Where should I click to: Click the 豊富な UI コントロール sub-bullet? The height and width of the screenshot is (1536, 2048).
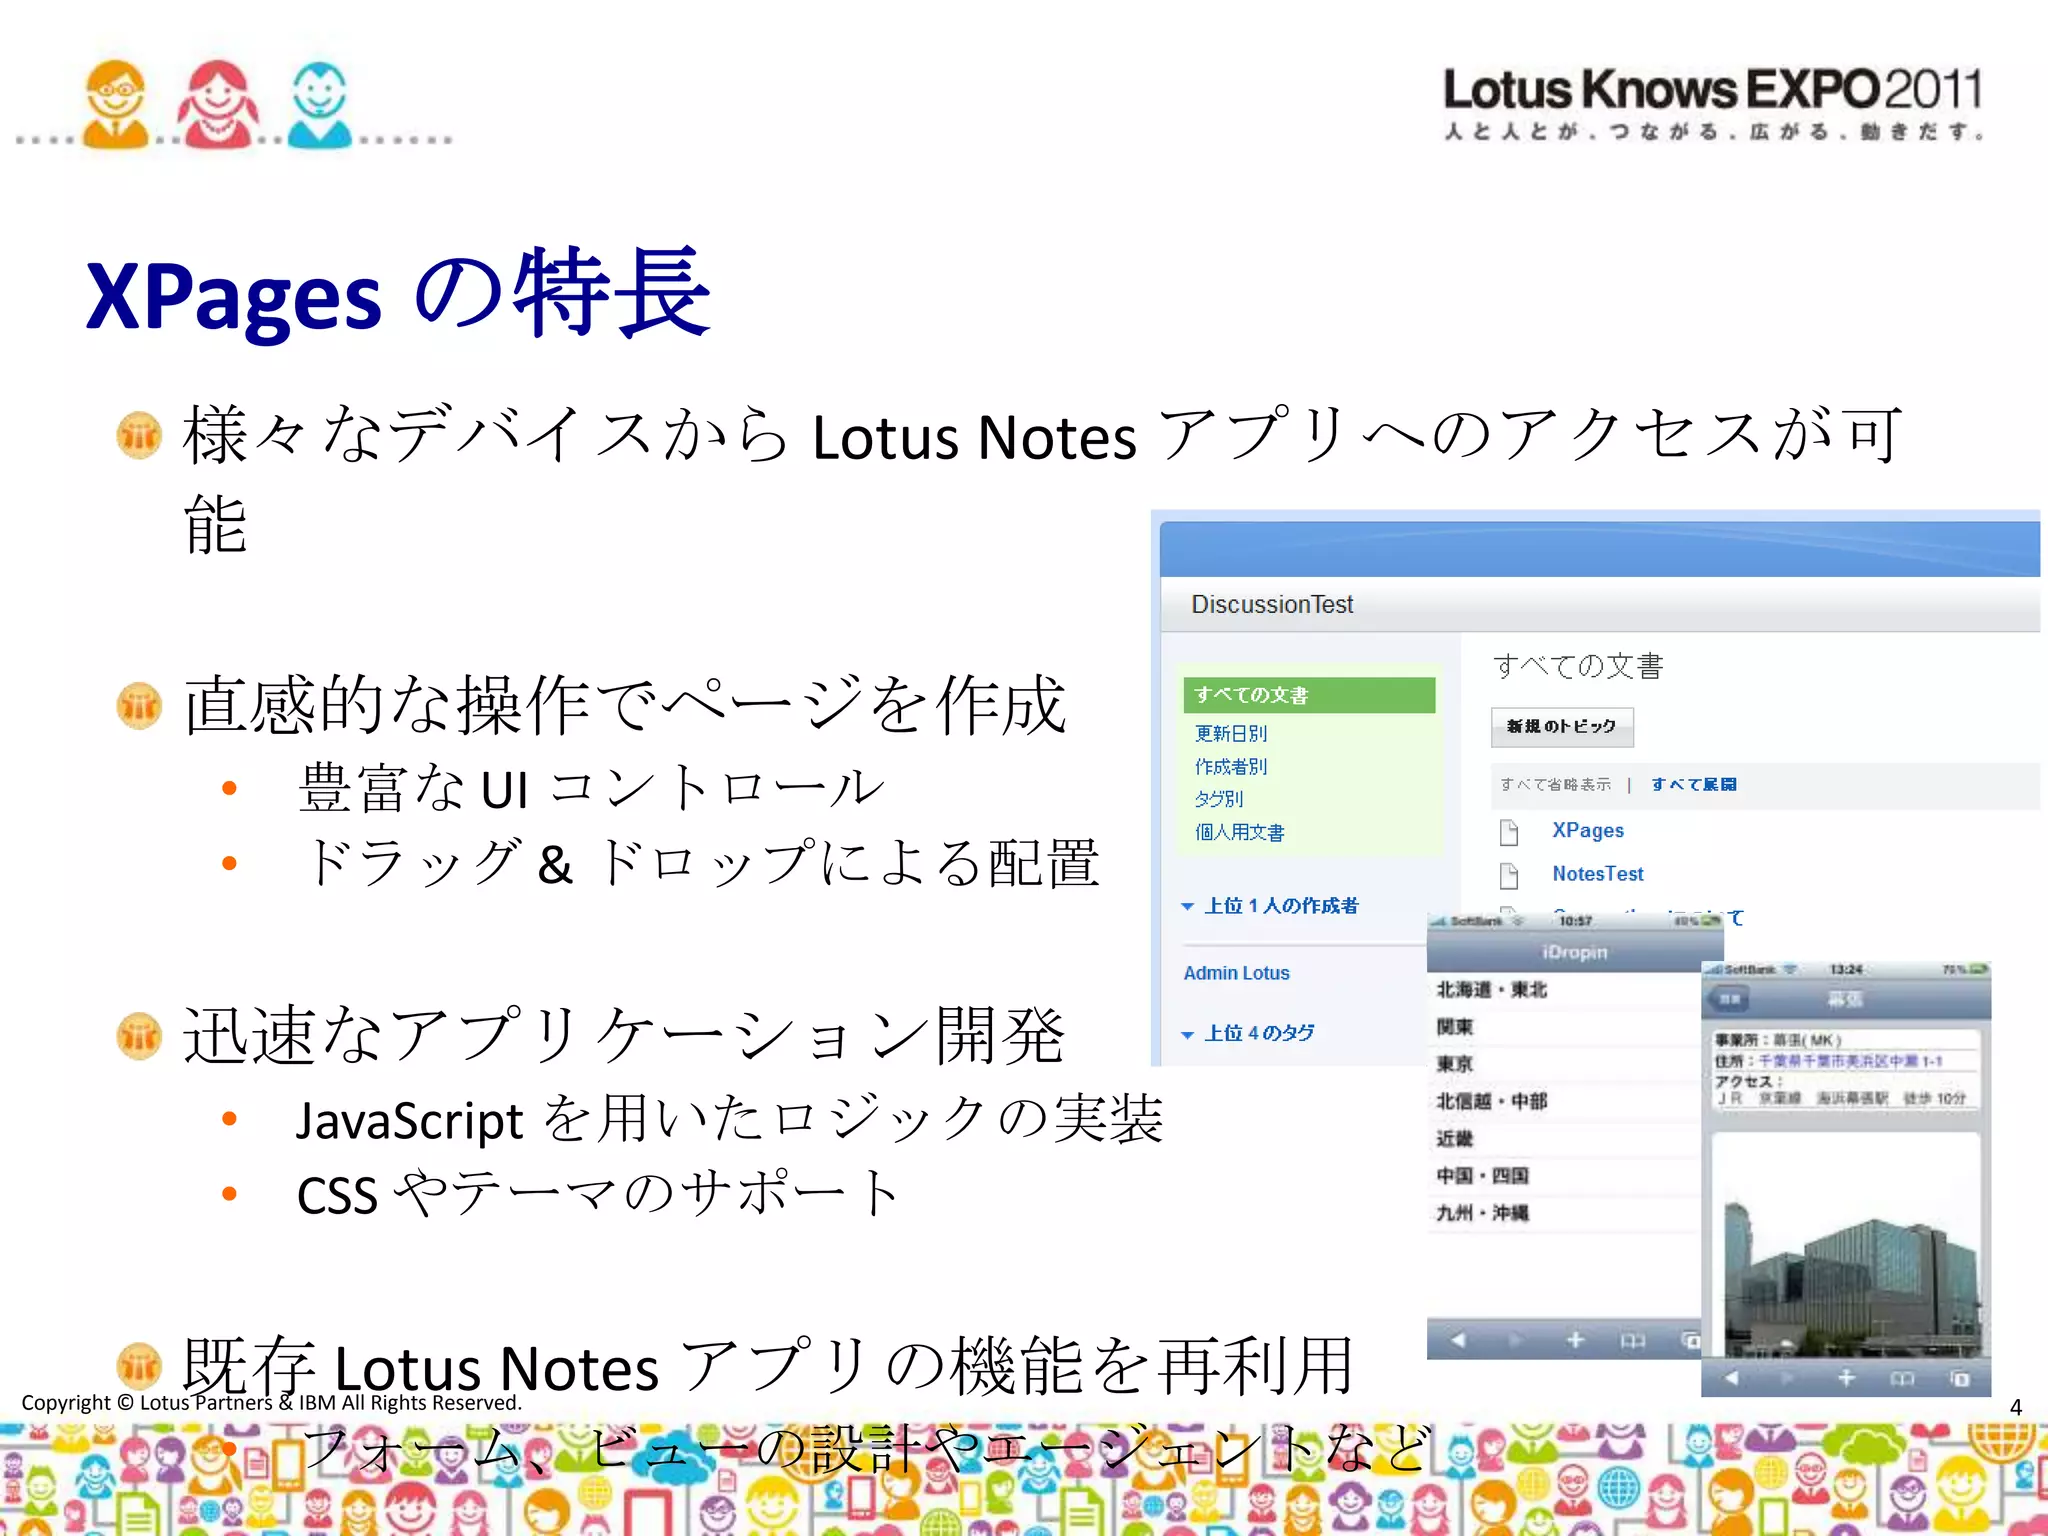coord(591,787)
